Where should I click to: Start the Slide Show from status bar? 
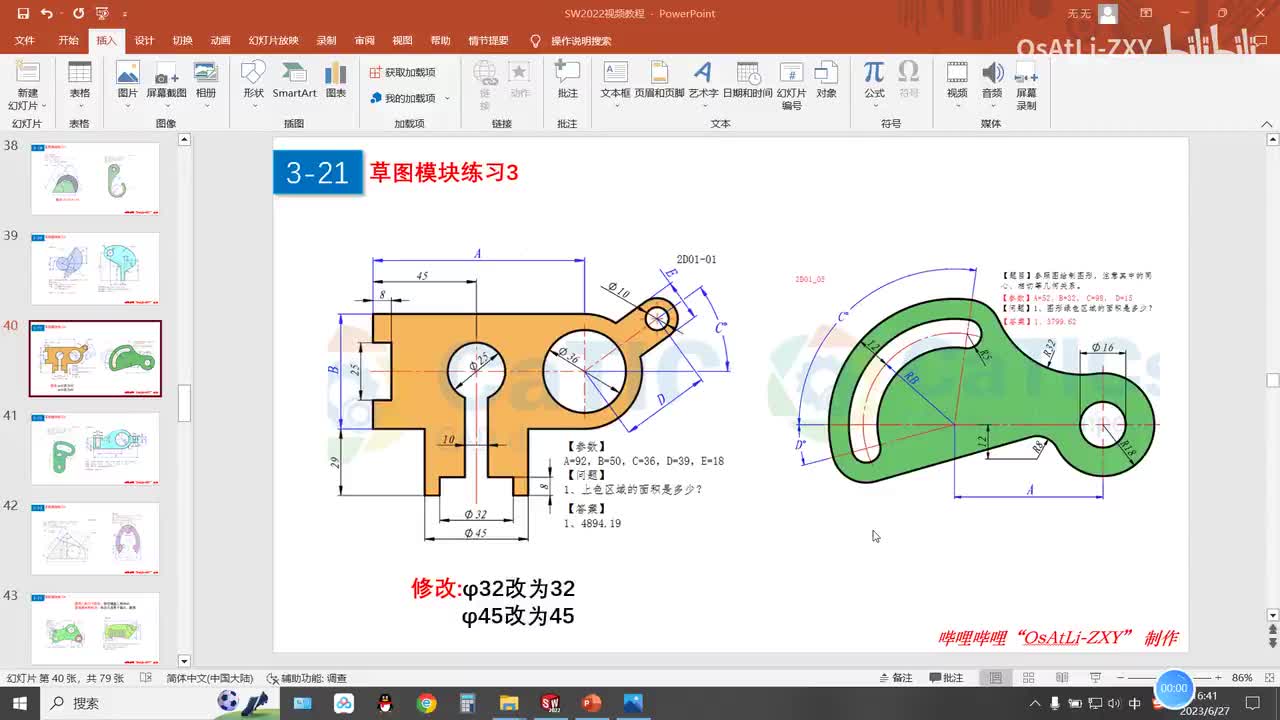point(1095,678)
